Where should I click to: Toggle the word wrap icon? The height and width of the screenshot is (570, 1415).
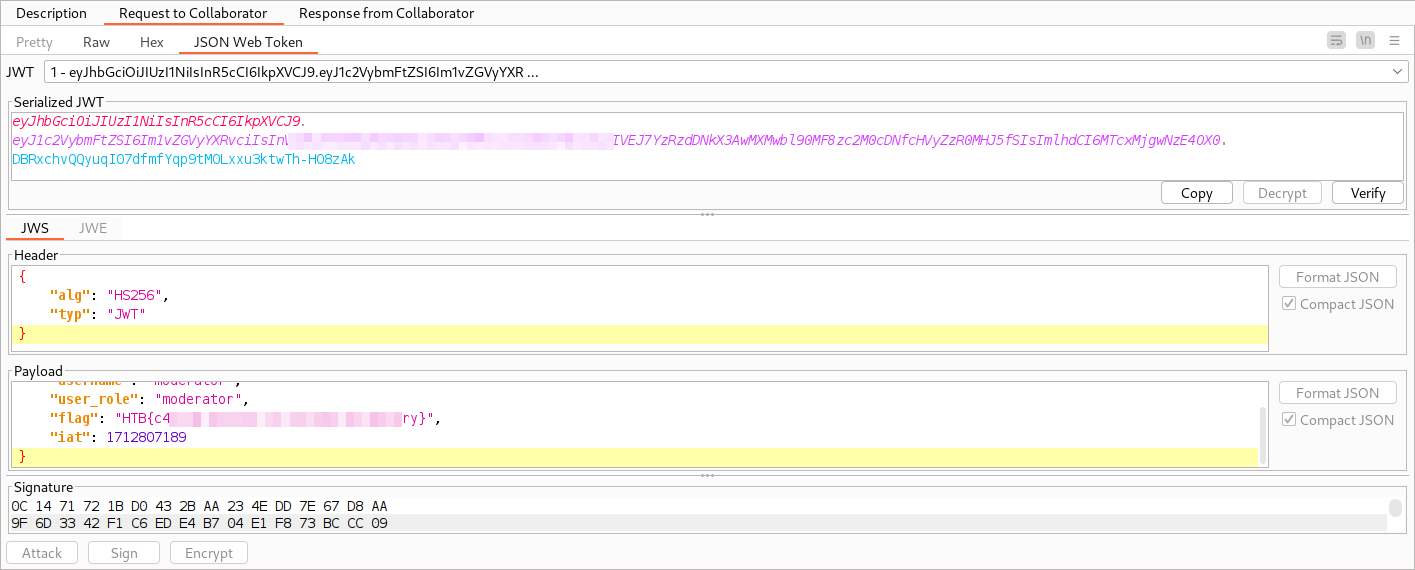pos(1336,41)
